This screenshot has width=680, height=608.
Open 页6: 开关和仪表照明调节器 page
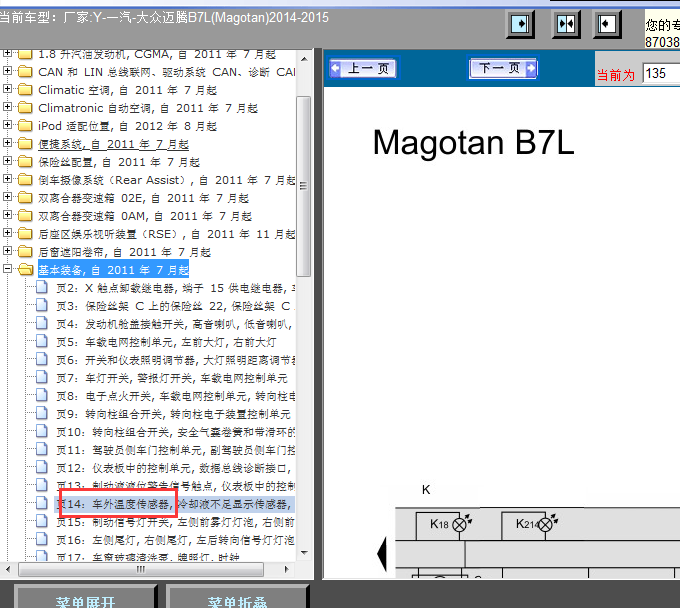(x=176, y=360)
